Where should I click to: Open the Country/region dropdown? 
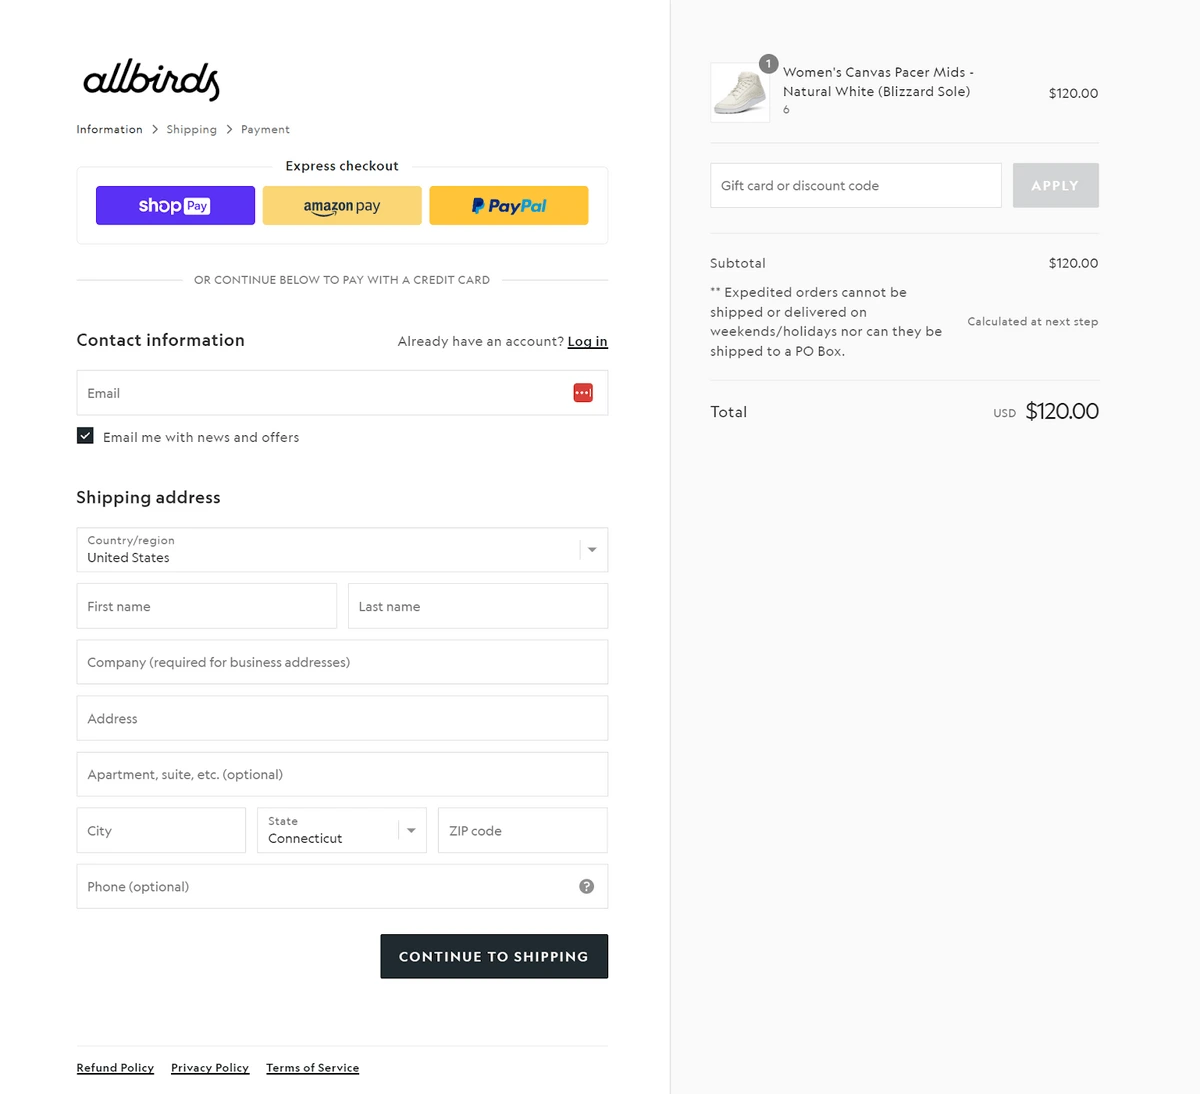[342, 549]
